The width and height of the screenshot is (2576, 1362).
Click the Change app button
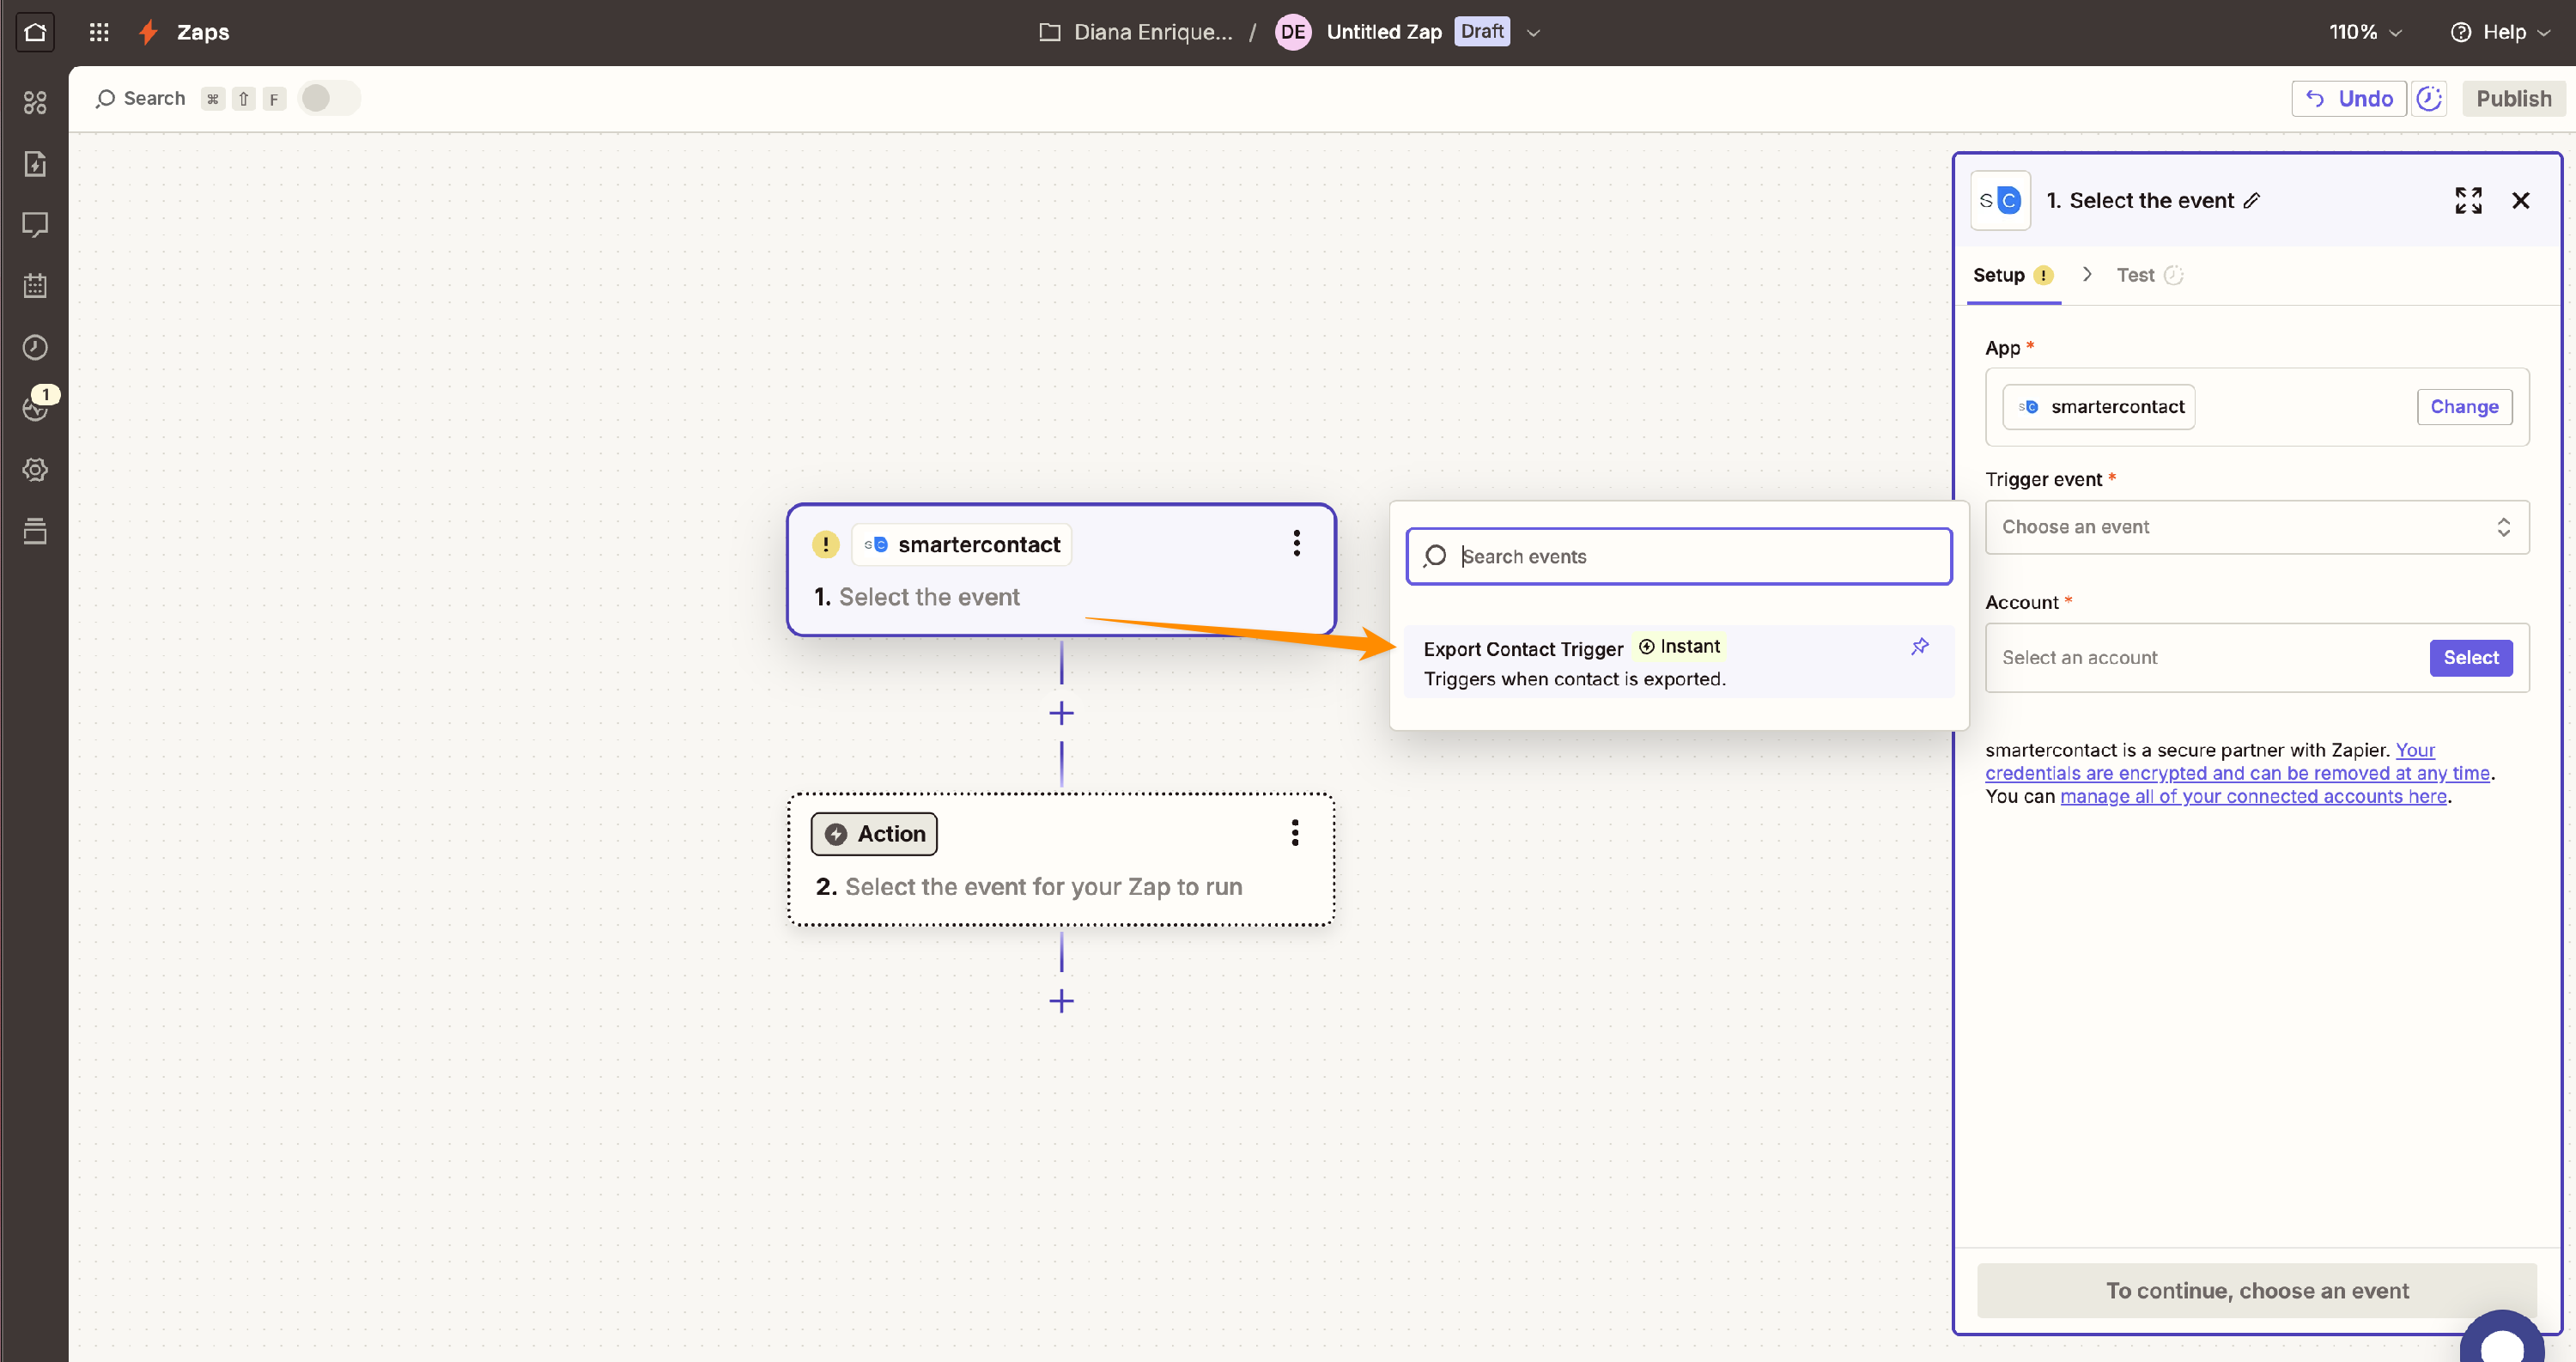coord(2463,407)
